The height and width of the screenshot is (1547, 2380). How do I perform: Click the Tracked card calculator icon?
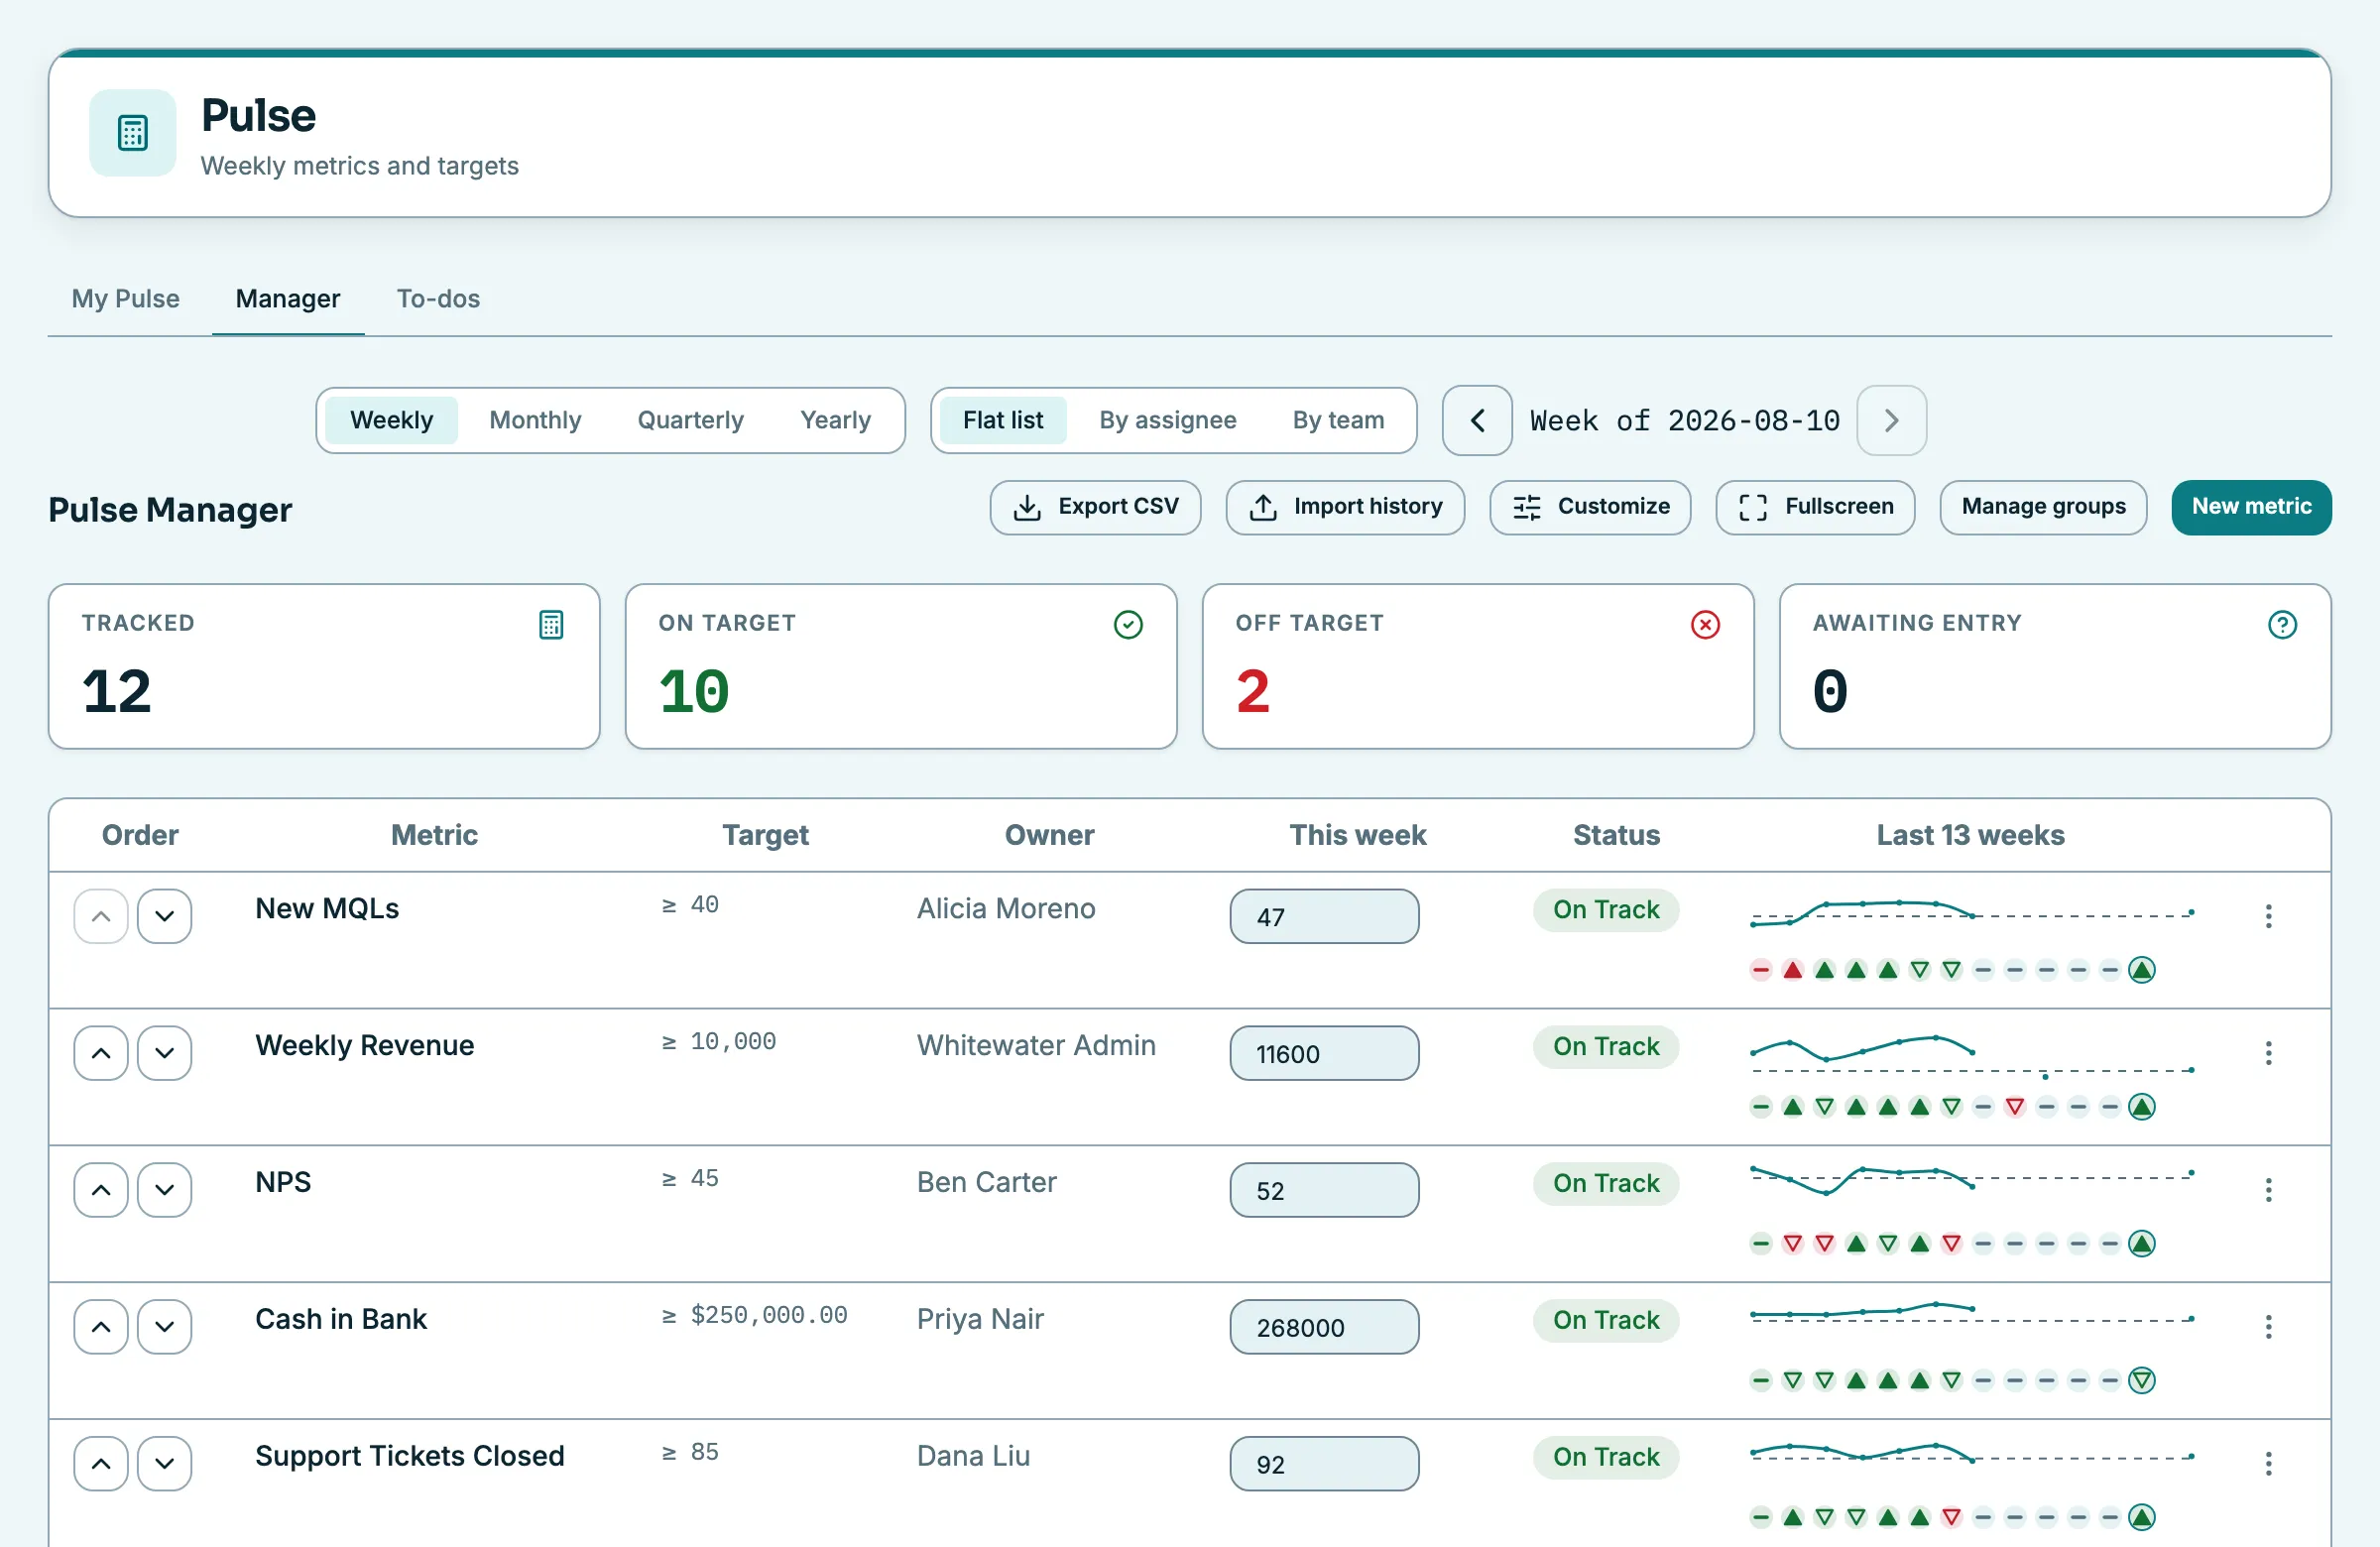tap(551, 625)
